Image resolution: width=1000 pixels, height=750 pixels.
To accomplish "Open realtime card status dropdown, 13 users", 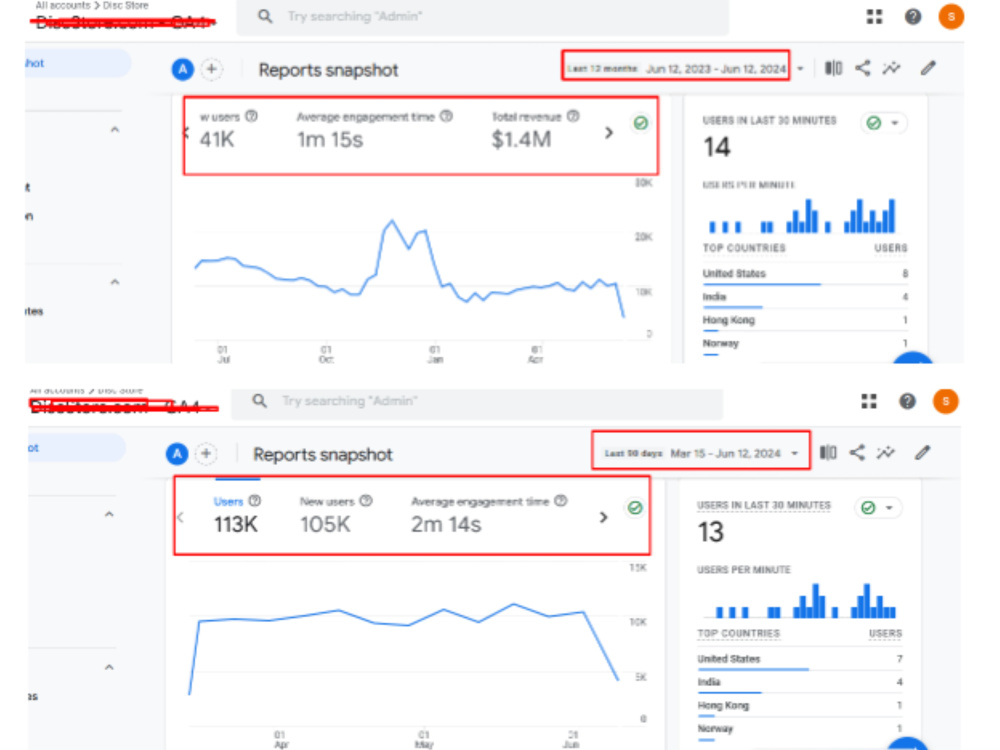I will [878, 508].
